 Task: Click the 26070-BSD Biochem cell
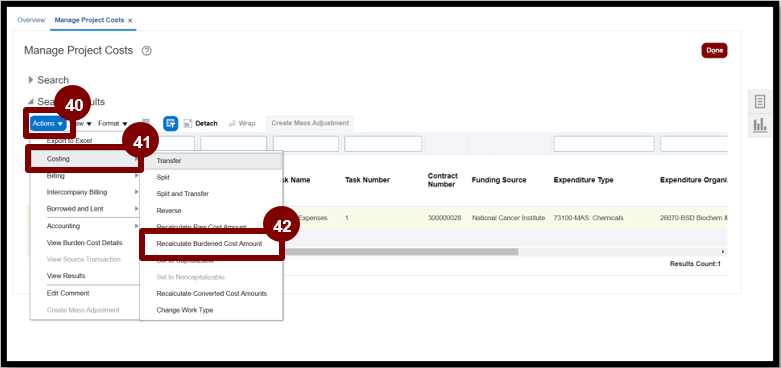pos(693,218)
